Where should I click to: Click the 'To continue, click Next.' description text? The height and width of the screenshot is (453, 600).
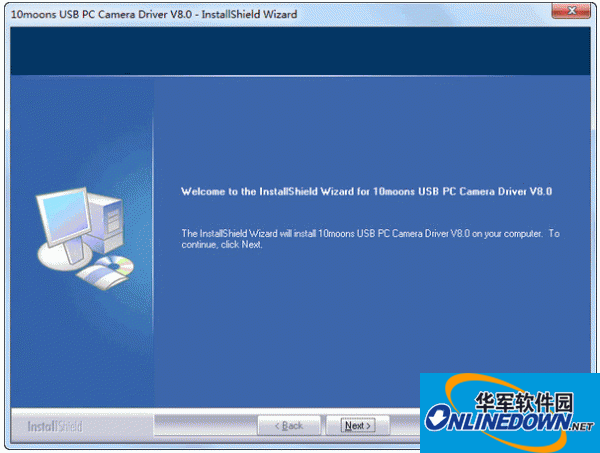click(x=370, y=239)
